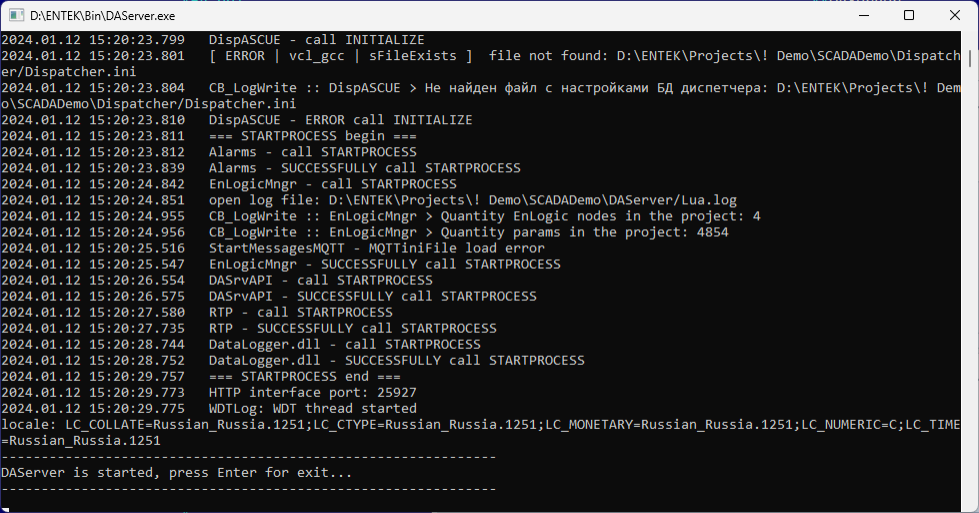Click the 'DataLogger.dll - SUCCESSFULLY call STARTPROCESS' line
The image size is (979, 513).
click(396, 360)
